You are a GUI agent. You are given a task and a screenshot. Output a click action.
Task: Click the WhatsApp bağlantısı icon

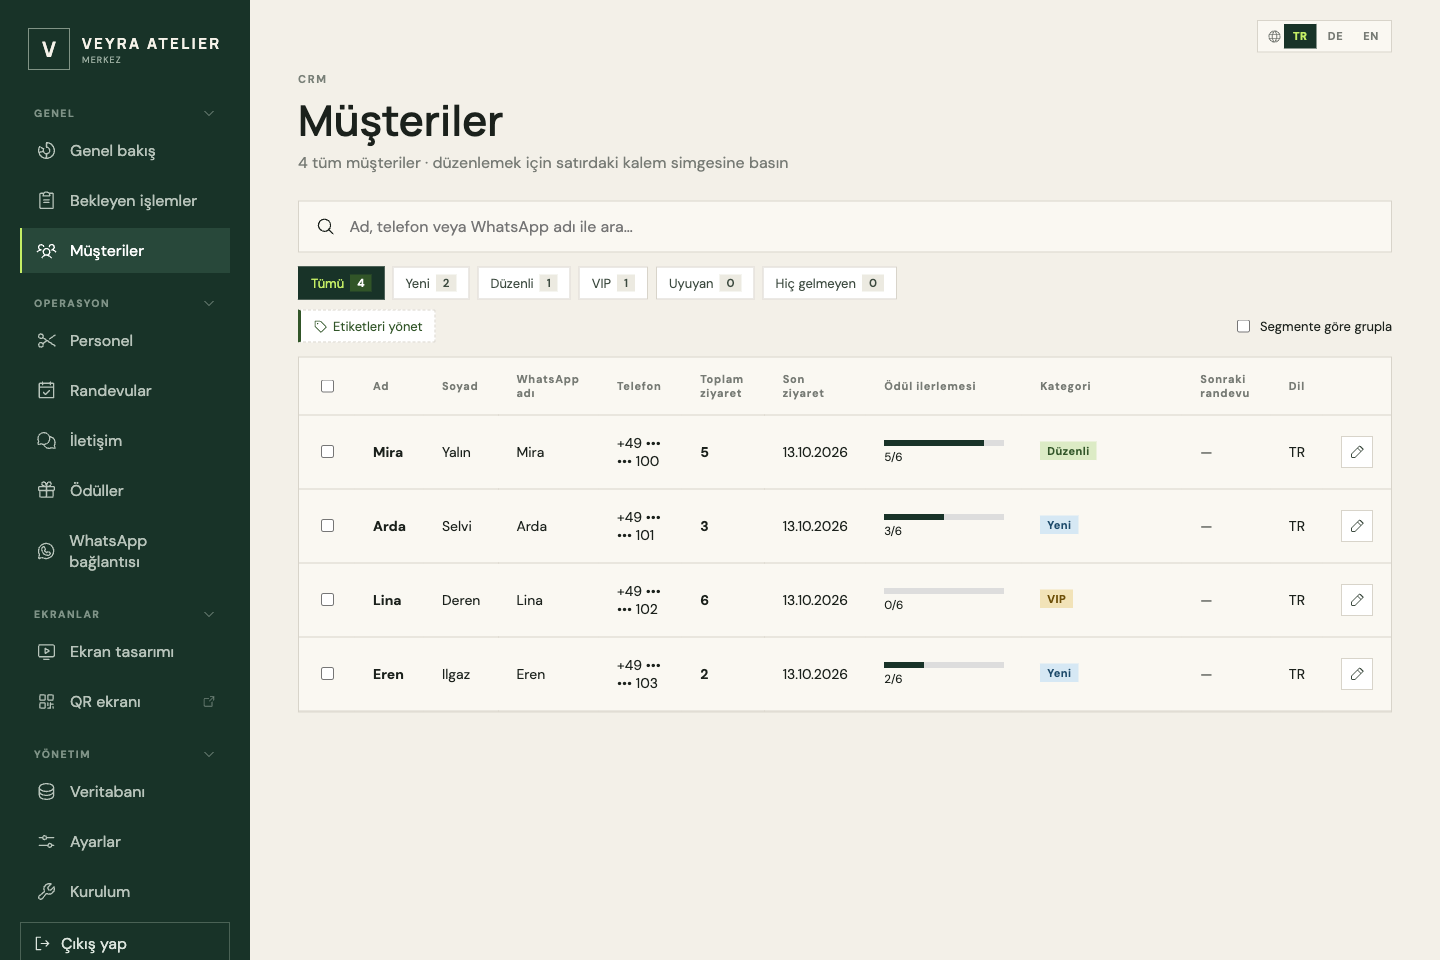pos(46,551)
